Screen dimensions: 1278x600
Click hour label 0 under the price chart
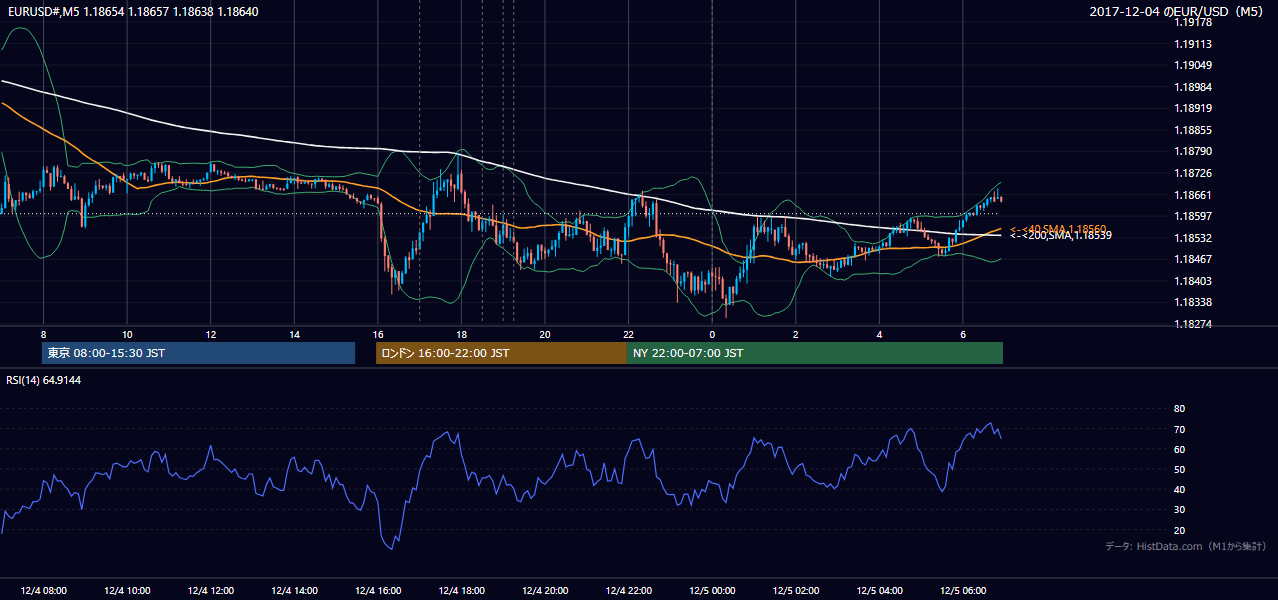[712, 334]
